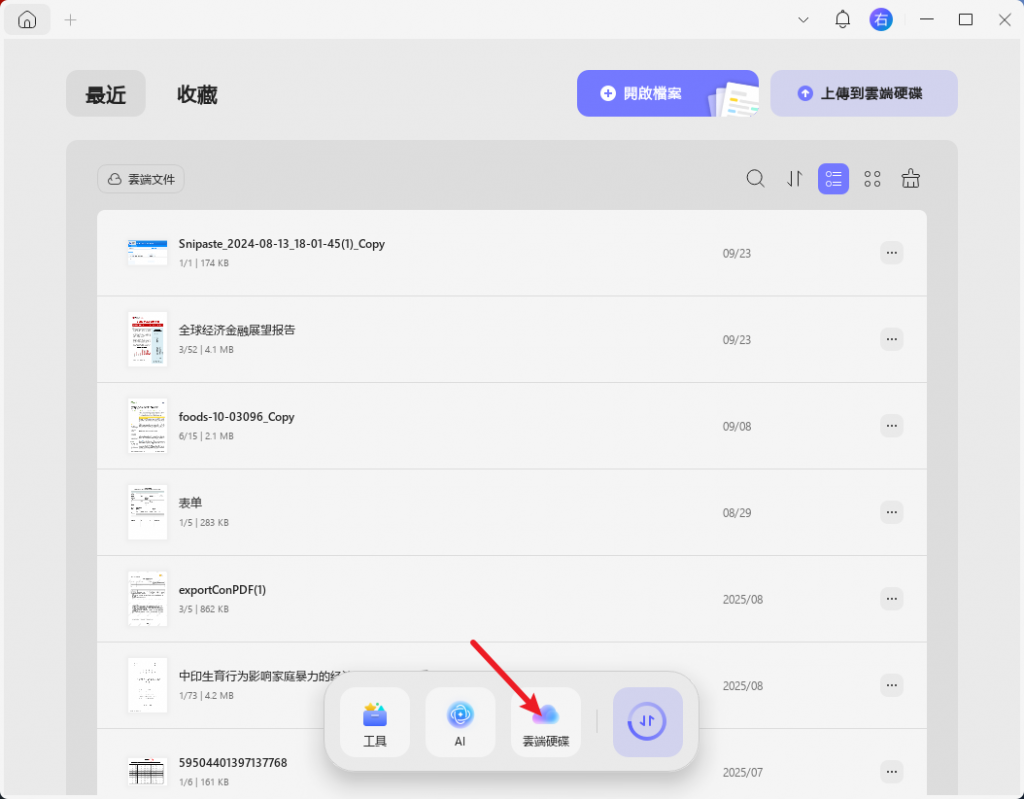Open the 雲端硬碟 cloud drive button
1024x799 pixels.
point(546,723)
